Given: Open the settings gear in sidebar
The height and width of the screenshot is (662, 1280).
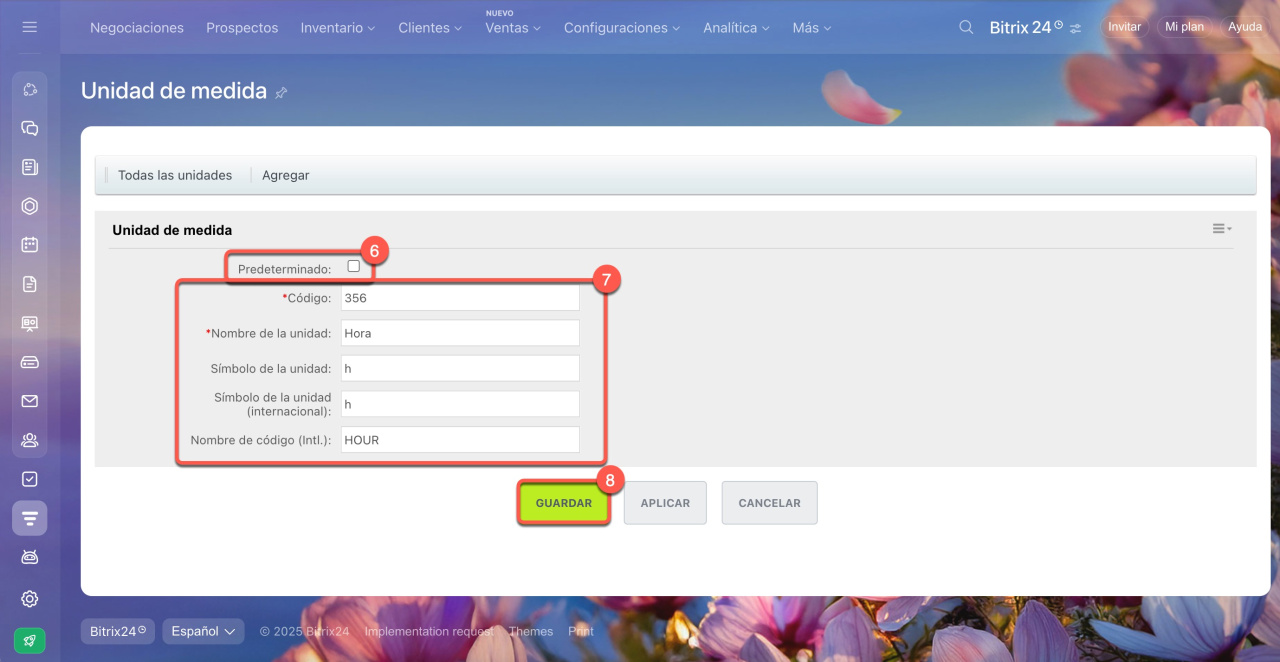Looking at the screenshot, I should coord(30,599).
